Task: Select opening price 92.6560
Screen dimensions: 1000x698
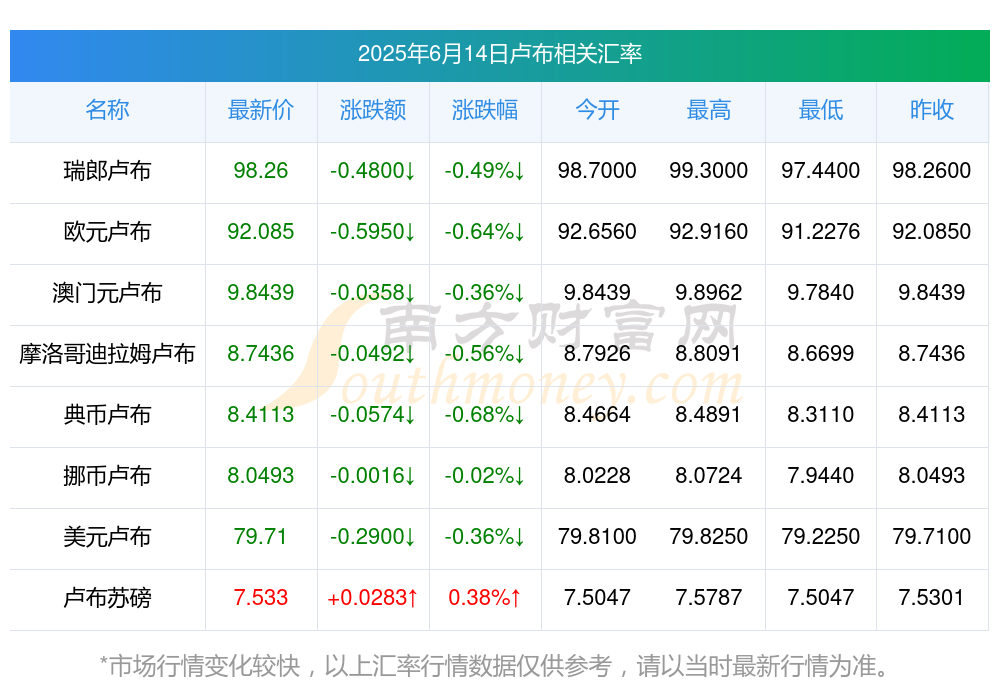Action: 597,232
